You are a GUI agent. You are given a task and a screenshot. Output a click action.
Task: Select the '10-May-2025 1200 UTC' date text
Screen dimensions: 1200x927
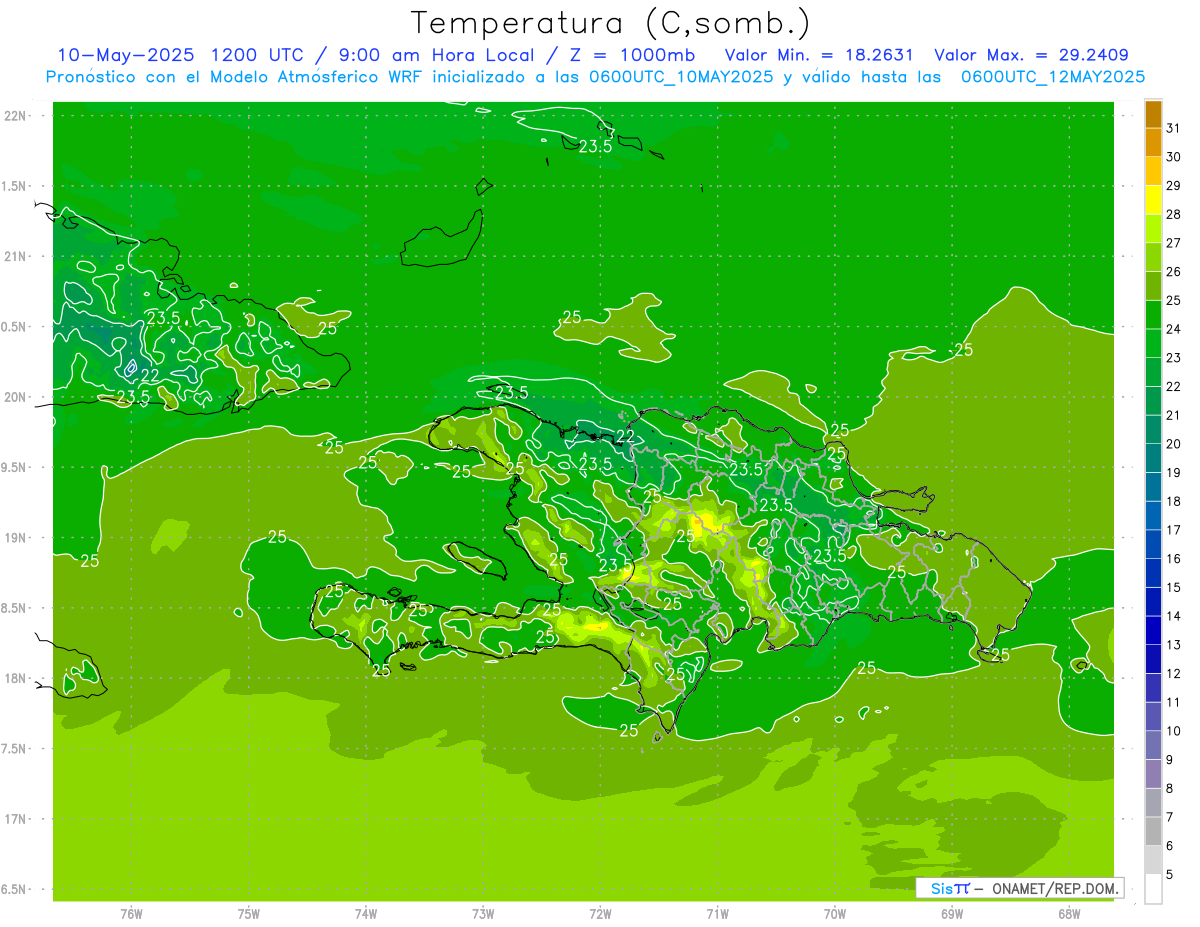click(182, 55)
